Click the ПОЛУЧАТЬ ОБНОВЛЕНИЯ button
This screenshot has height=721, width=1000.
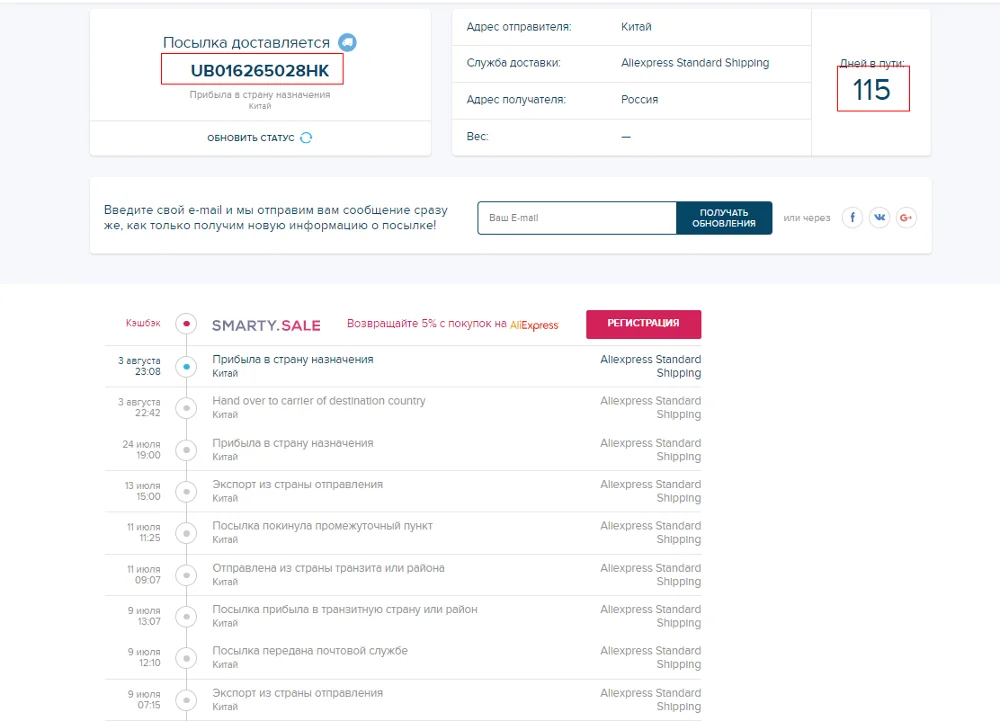[x=724, y=218]
